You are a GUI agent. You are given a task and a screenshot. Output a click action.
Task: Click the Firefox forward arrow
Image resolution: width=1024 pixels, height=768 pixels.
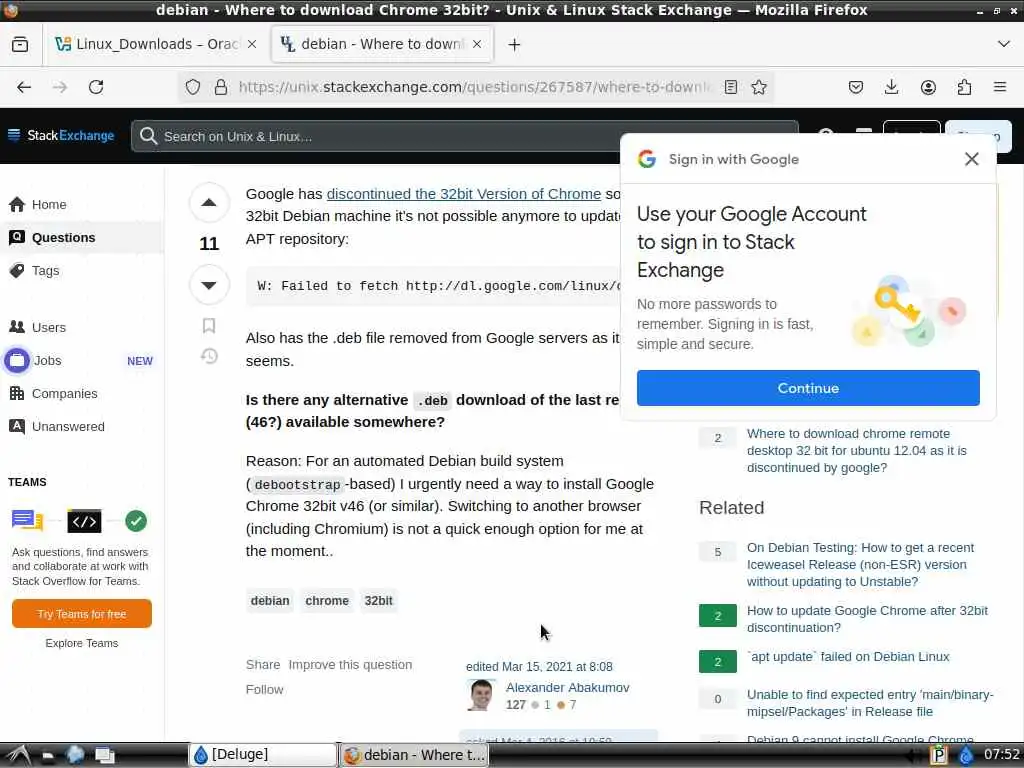pyautogui.click(x=59, y=87)
